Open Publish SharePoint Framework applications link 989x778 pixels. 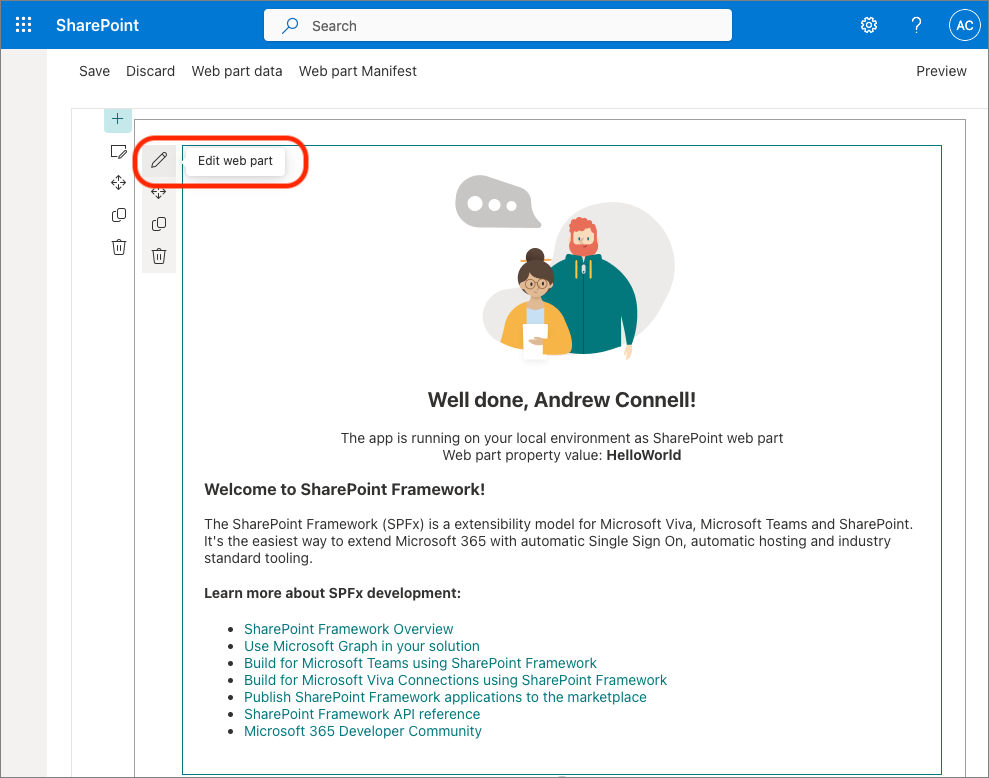click(x=445, y=697)
